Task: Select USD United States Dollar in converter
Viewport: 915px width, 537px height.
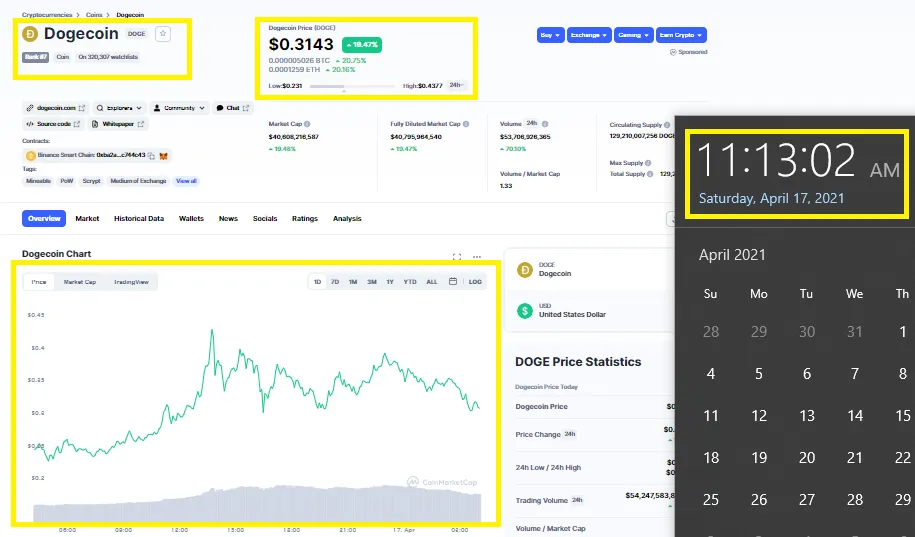Action: pos(591,311)
